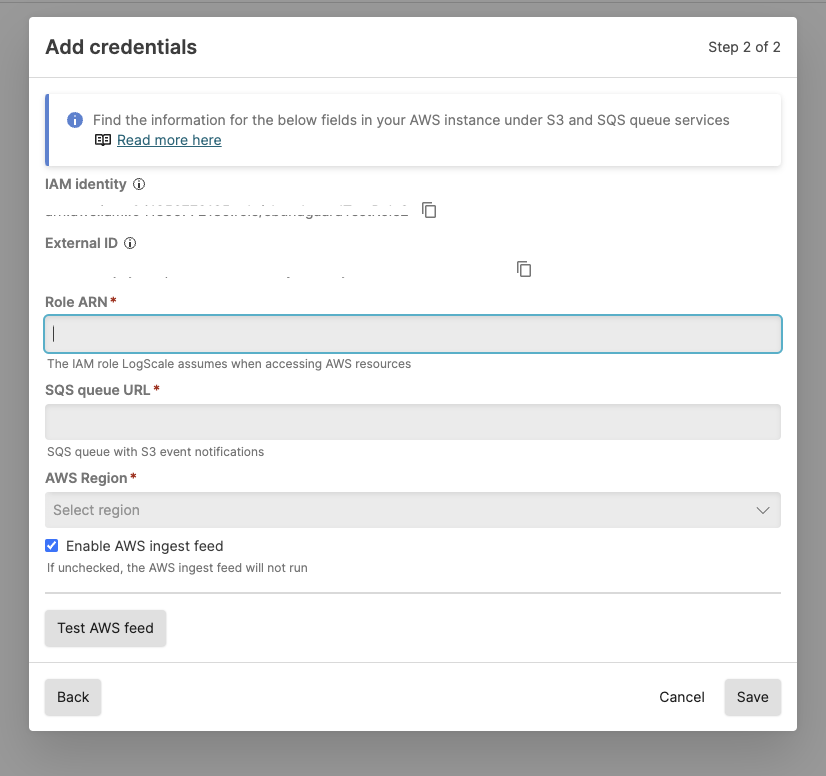The height and width of the screenshot is (776, 826).
Task: Click inside the Role ARN field
Action: [x=412, y=334]
